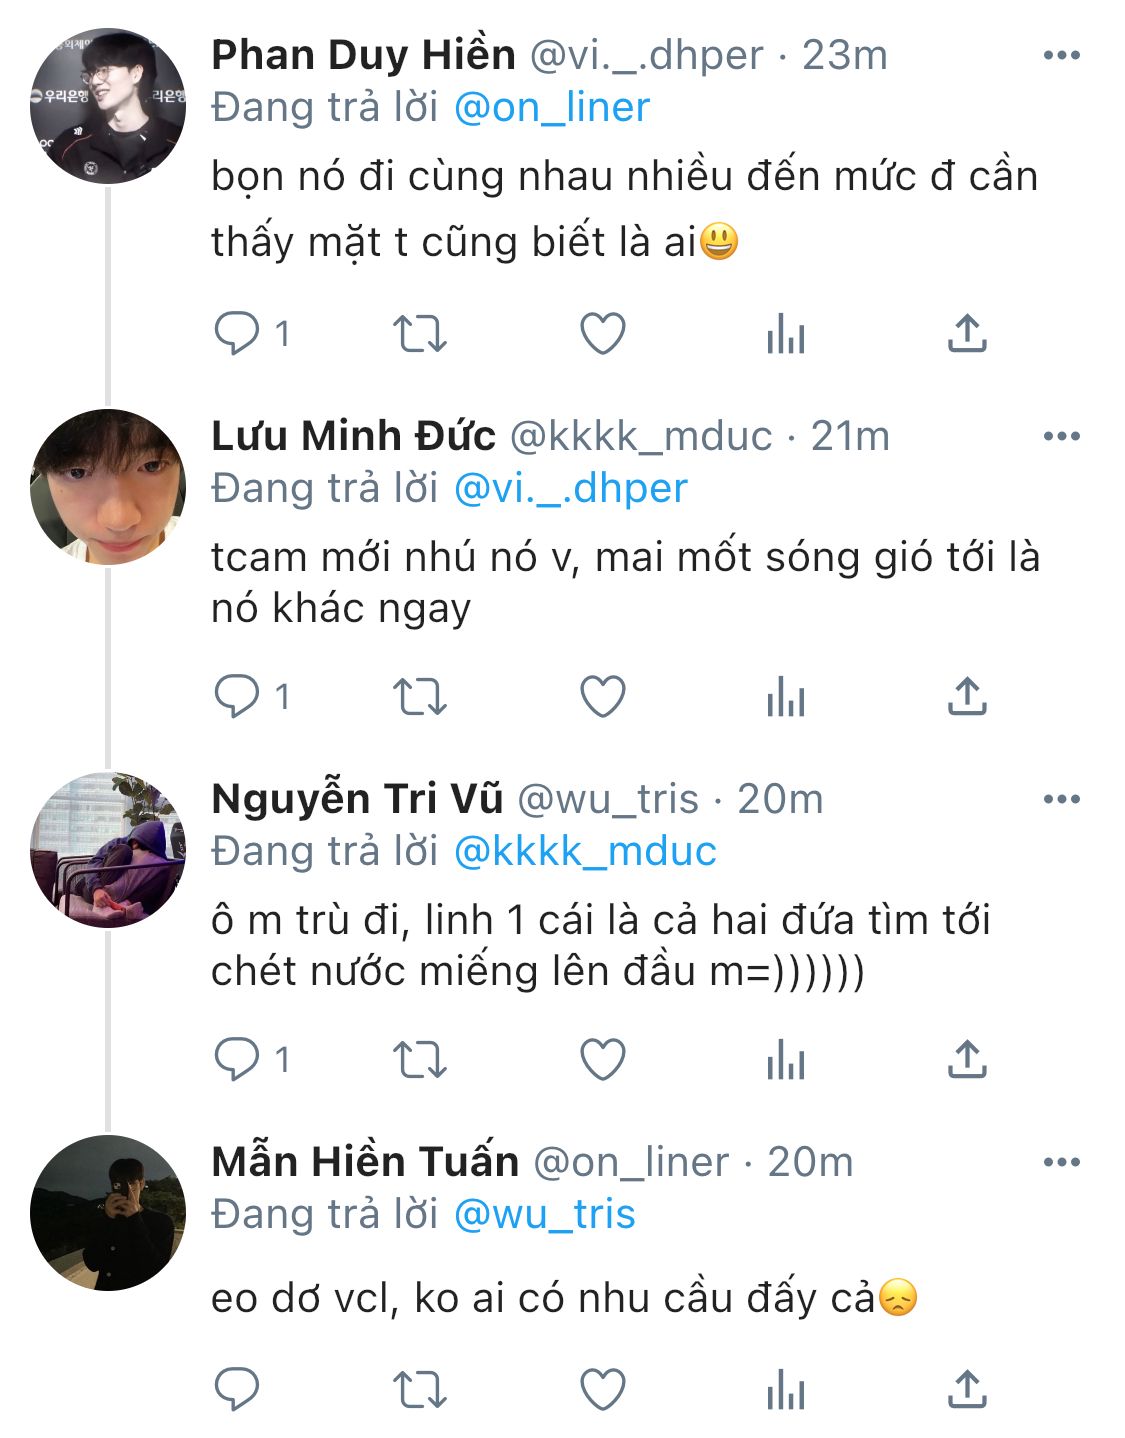Open the @vi._.dhper mention link
Screen dimensions: 1125x1438
pyautogui.click(x=571, y=489)
